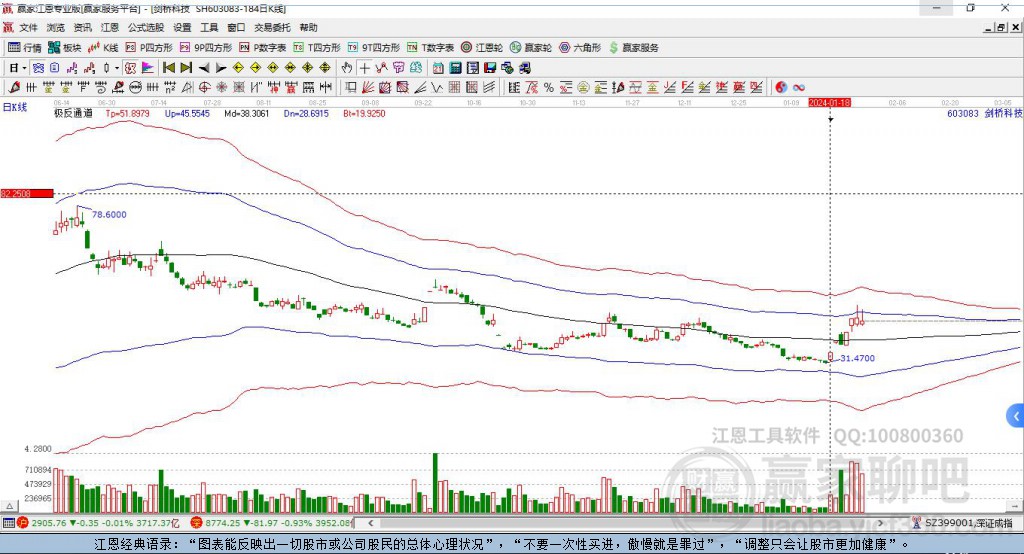The width and height of the screenshot is (1024, 554).
Task: Click the Bt=19.9250 indicator value
Action: [364, 113]
